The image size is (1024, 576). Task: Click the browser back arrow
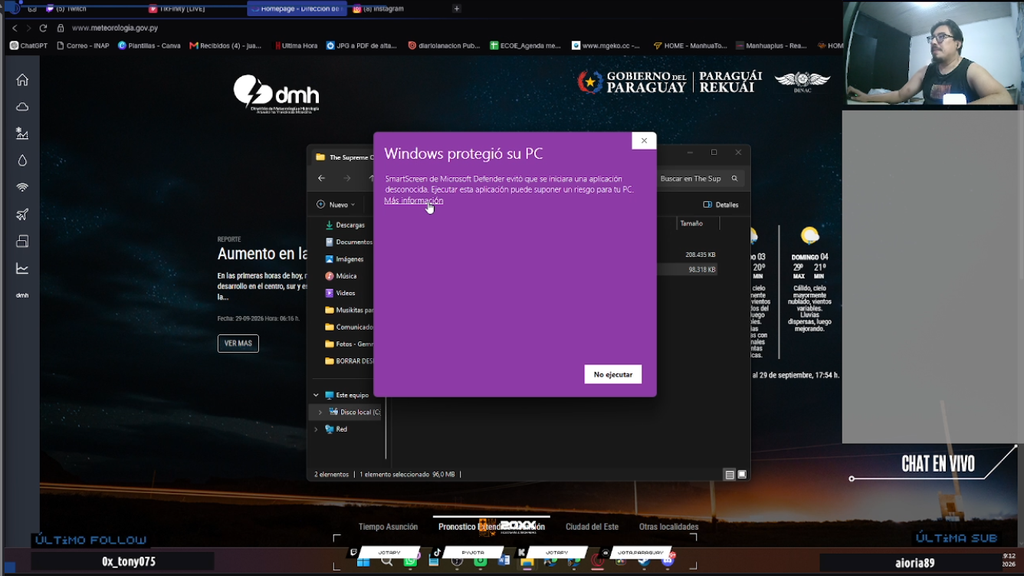pyautogui.click(x=14, y=28)
